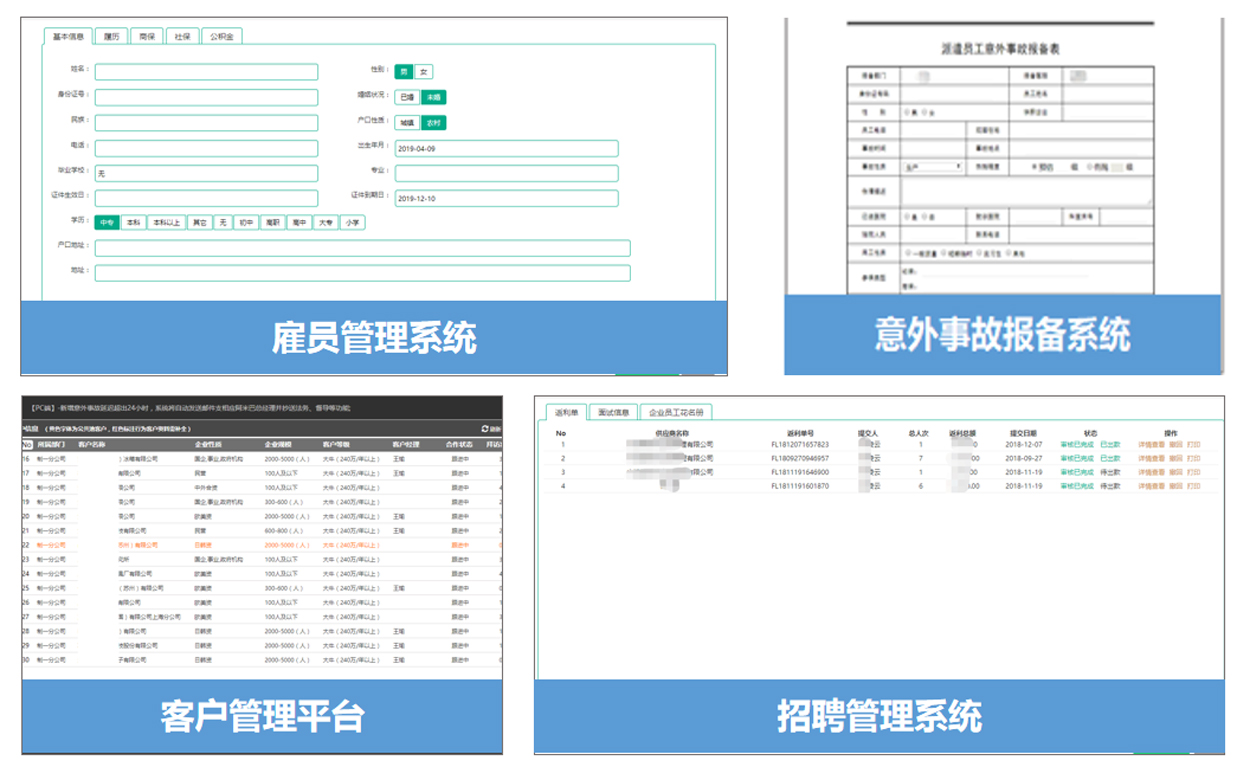Switch to the 企业员工花名册 tab
1240x767 pixels.
[676, 412]
